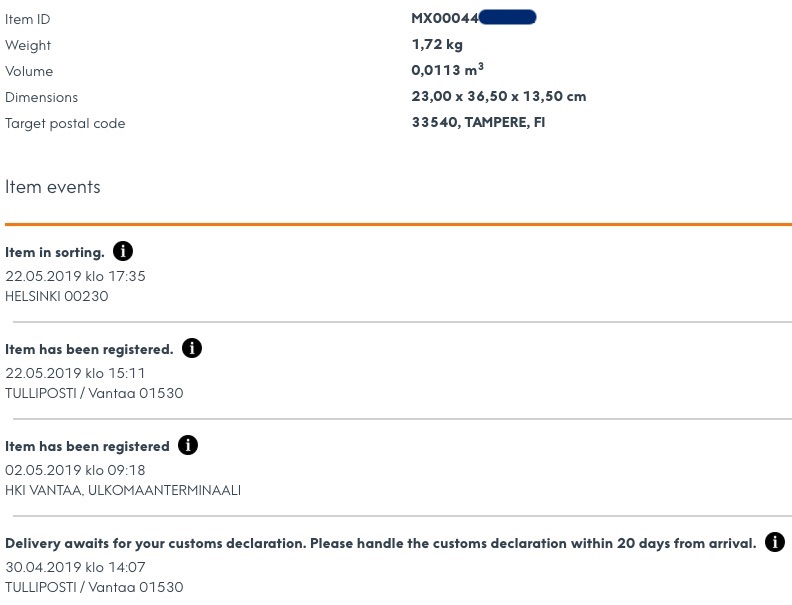Click the Target postal code label
This screenshot has height=605, width=792.
point(65,123)
